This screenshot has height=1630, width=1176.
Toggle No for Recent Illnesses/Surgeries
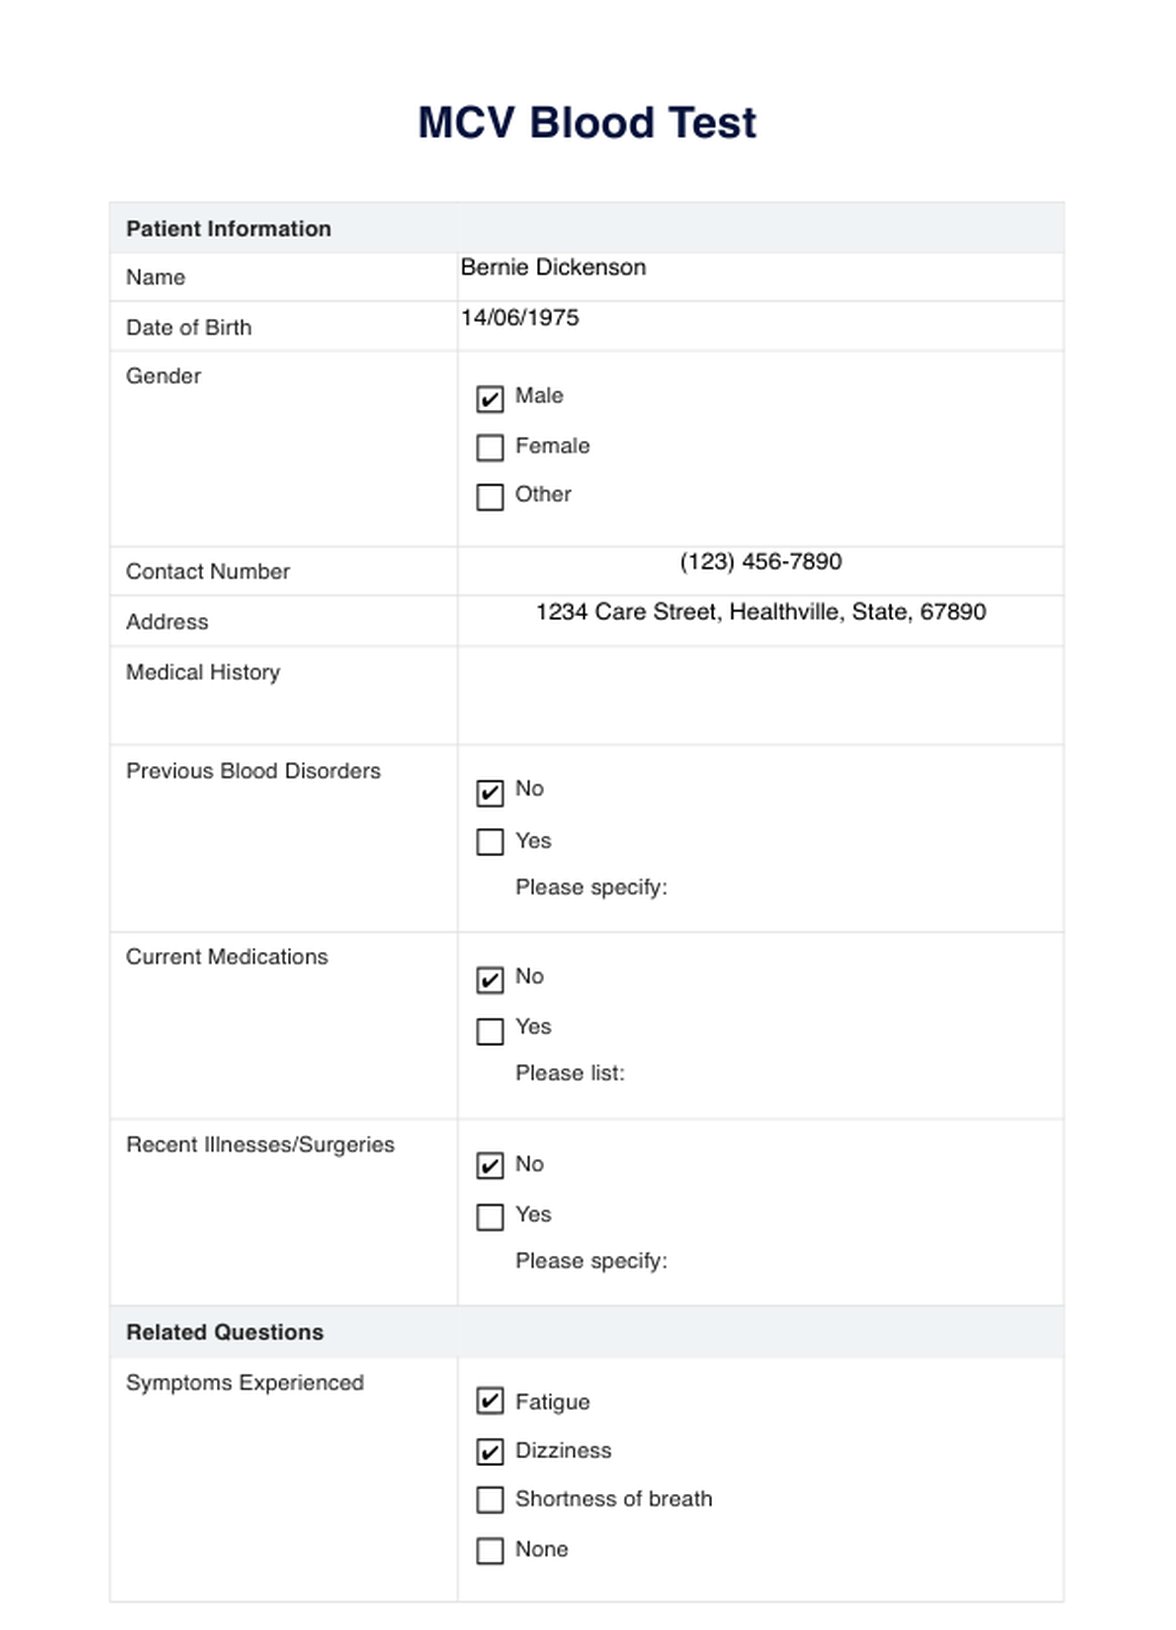[489, 1166]
